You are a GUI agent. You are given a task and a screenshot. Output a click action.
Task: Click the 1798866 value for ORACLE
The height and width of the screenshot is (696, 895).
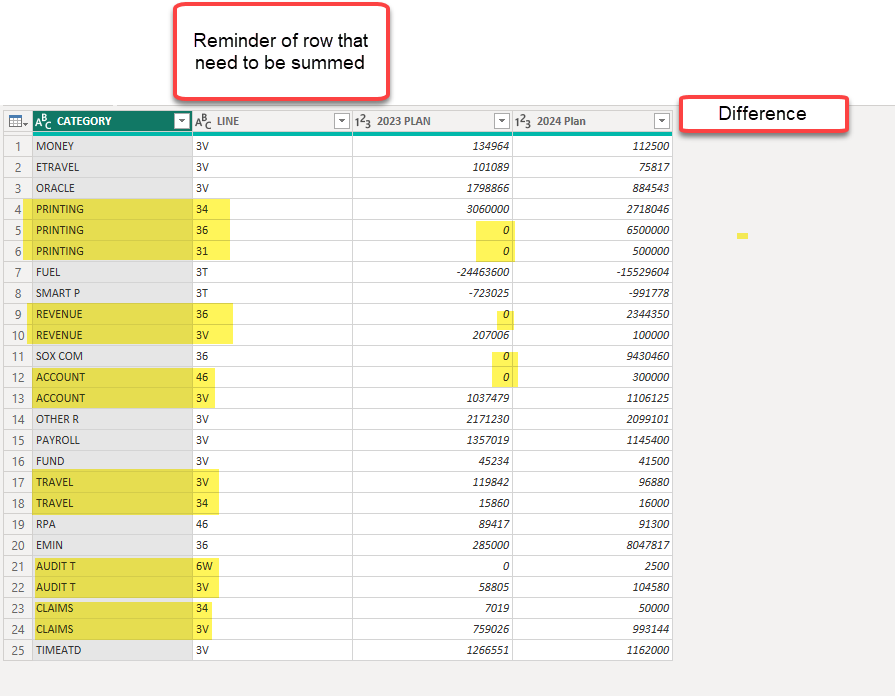[x=432, y=188]
